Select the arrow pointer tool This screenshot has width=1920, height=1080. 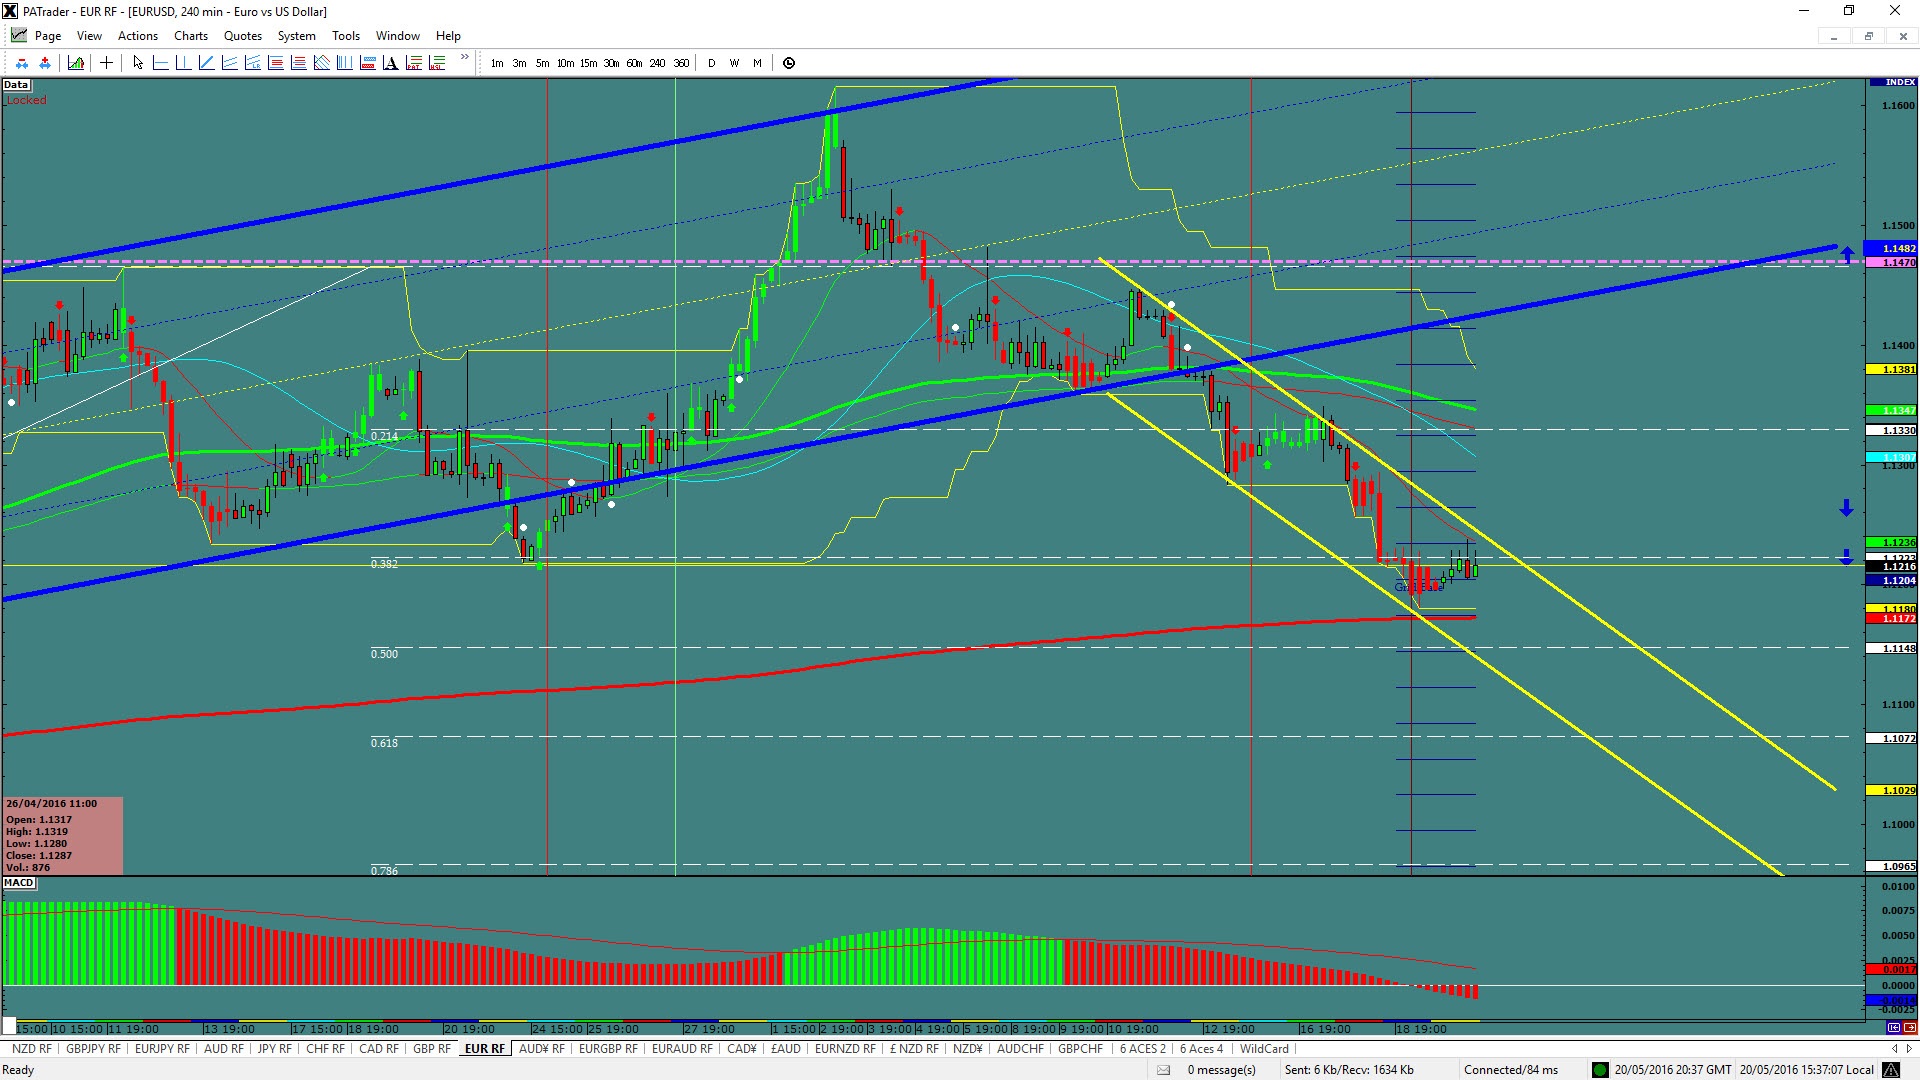point(138,63)
